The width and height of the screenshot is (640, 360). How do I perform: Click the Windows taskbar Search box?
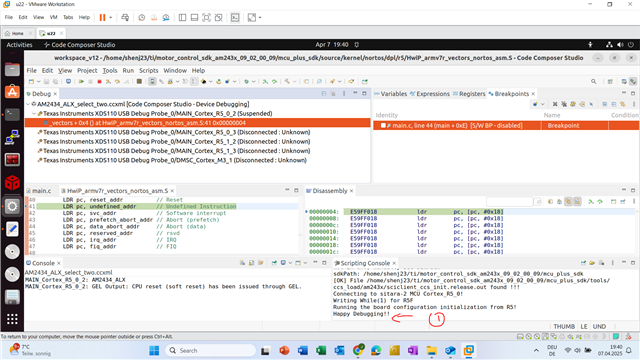[211, 350]
